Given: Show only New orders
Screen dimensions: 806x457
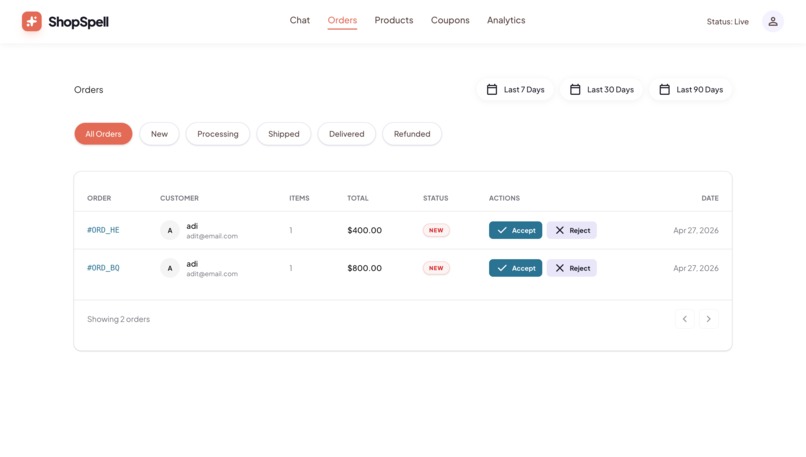Looking at the screenshot, I should tap(159, 134).
